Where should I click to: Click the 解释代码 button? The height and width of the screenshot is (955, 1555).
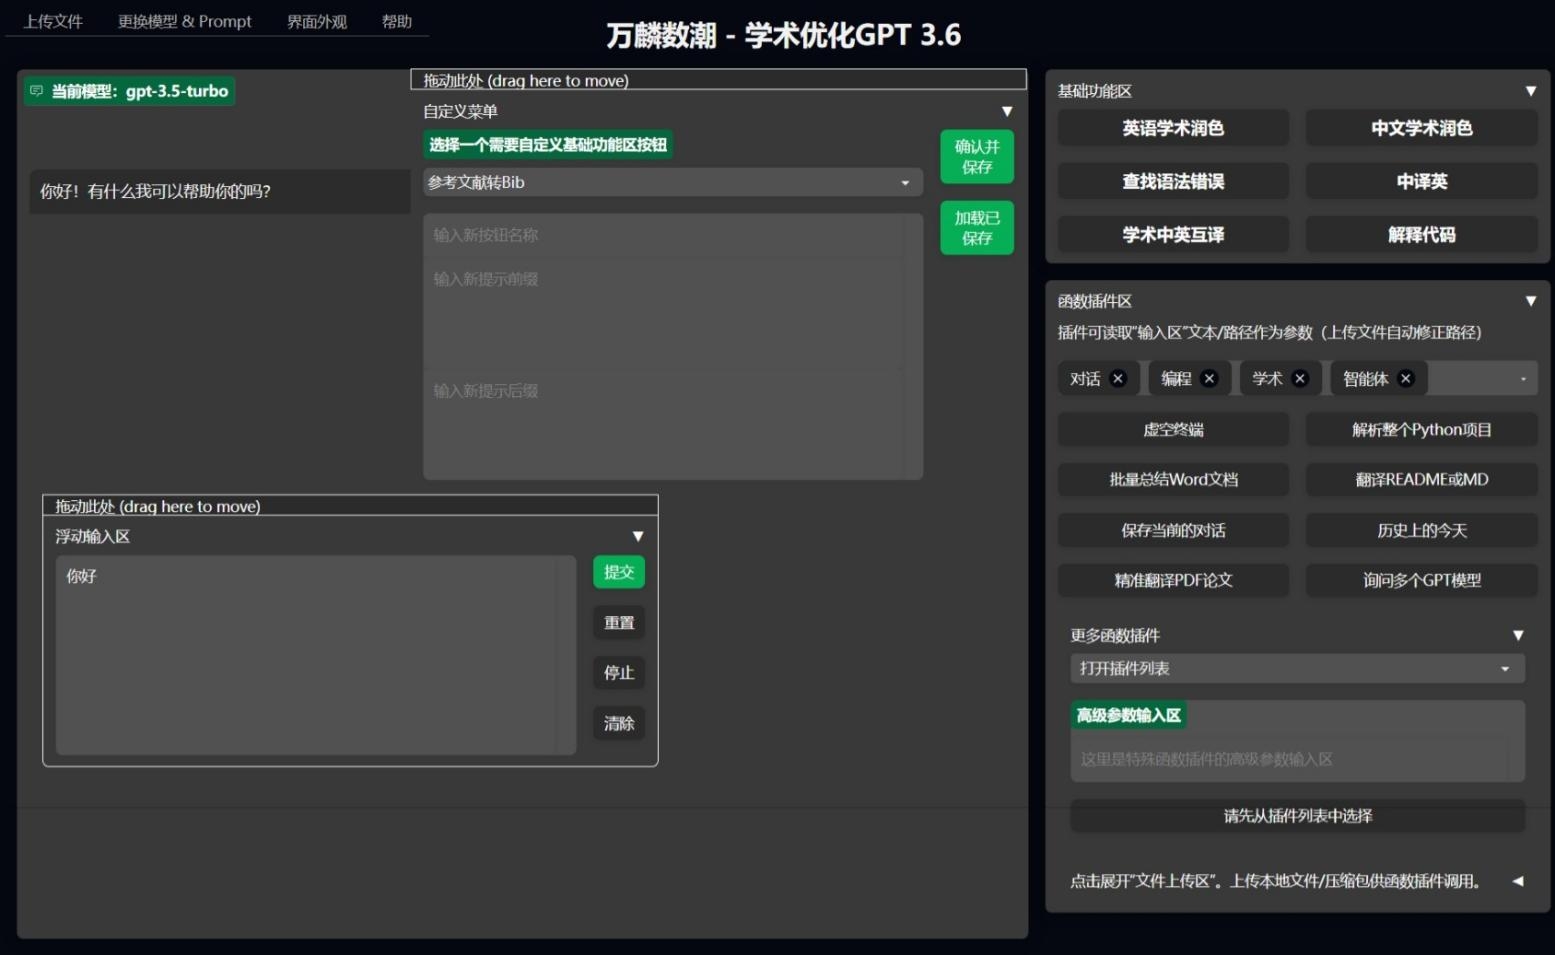coord(1421,235)
